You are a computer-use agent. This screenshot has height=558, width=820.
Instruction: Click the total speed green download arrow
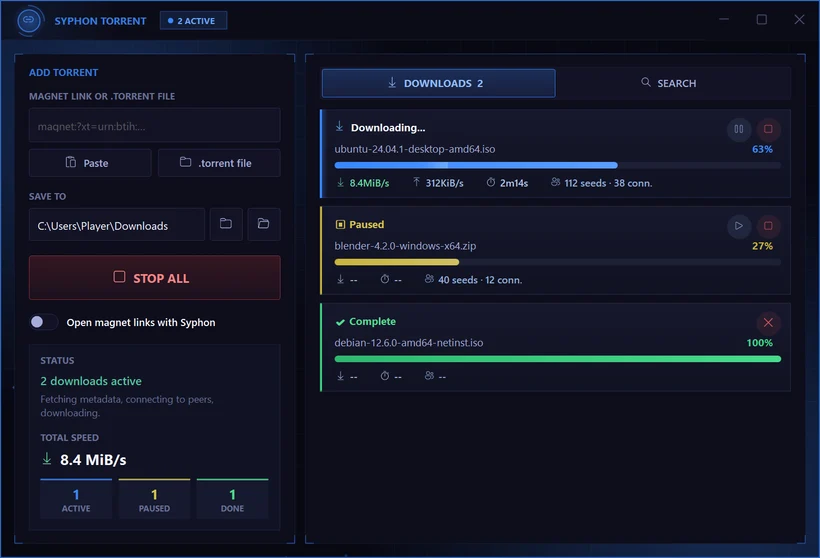point(47,459)
